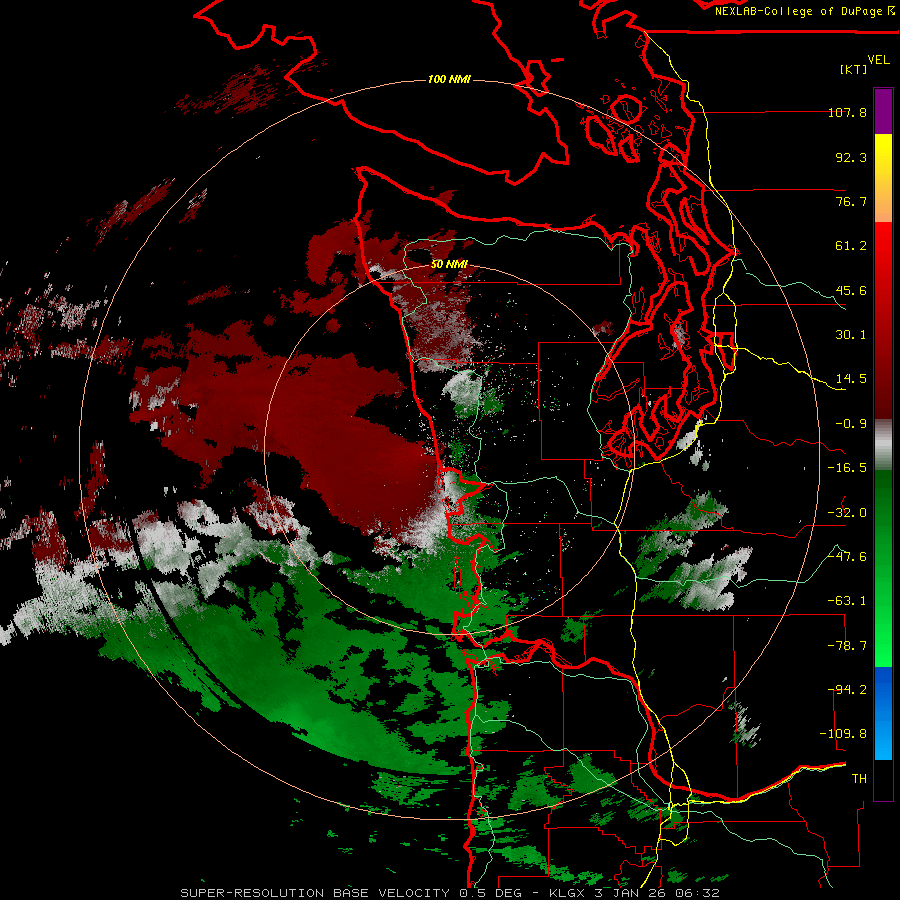900x900 pixels.
Task: Click the -109.8 legend value
Action: (x=843, y=734)
